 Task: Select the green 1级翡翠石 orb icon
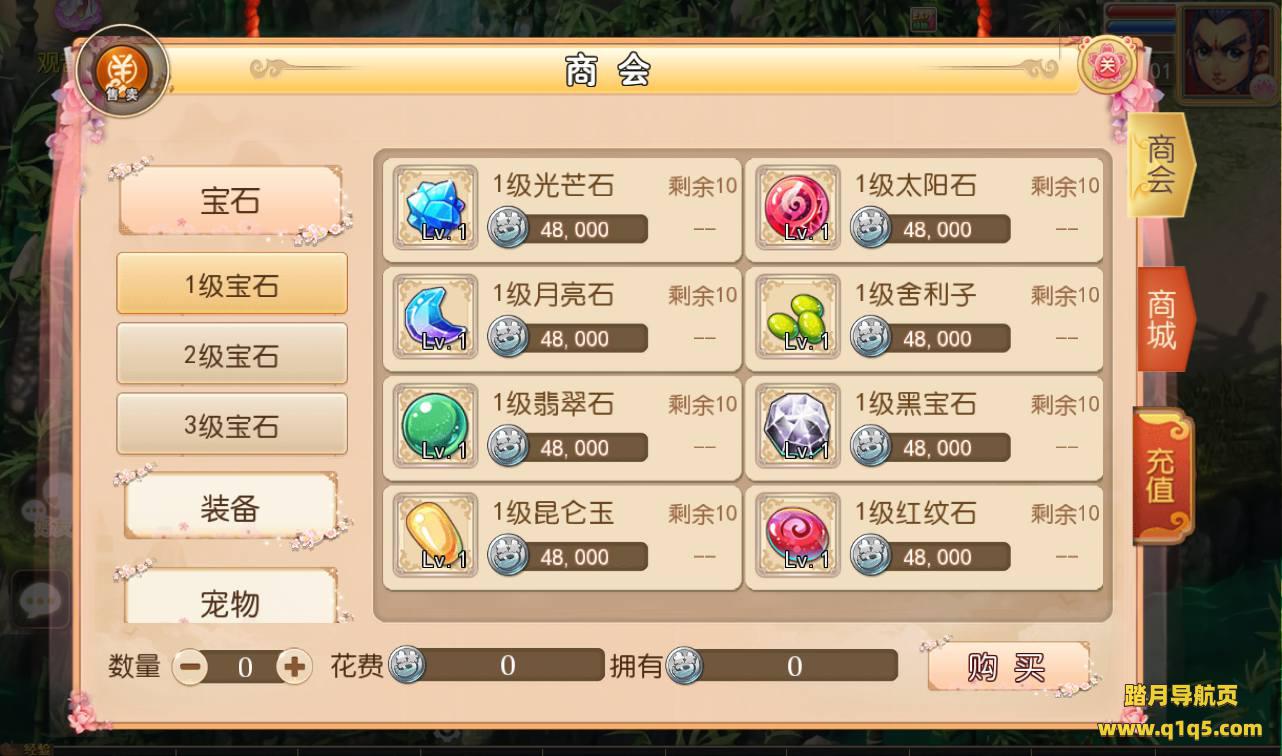pyautogui.click(x=435, y=425)
